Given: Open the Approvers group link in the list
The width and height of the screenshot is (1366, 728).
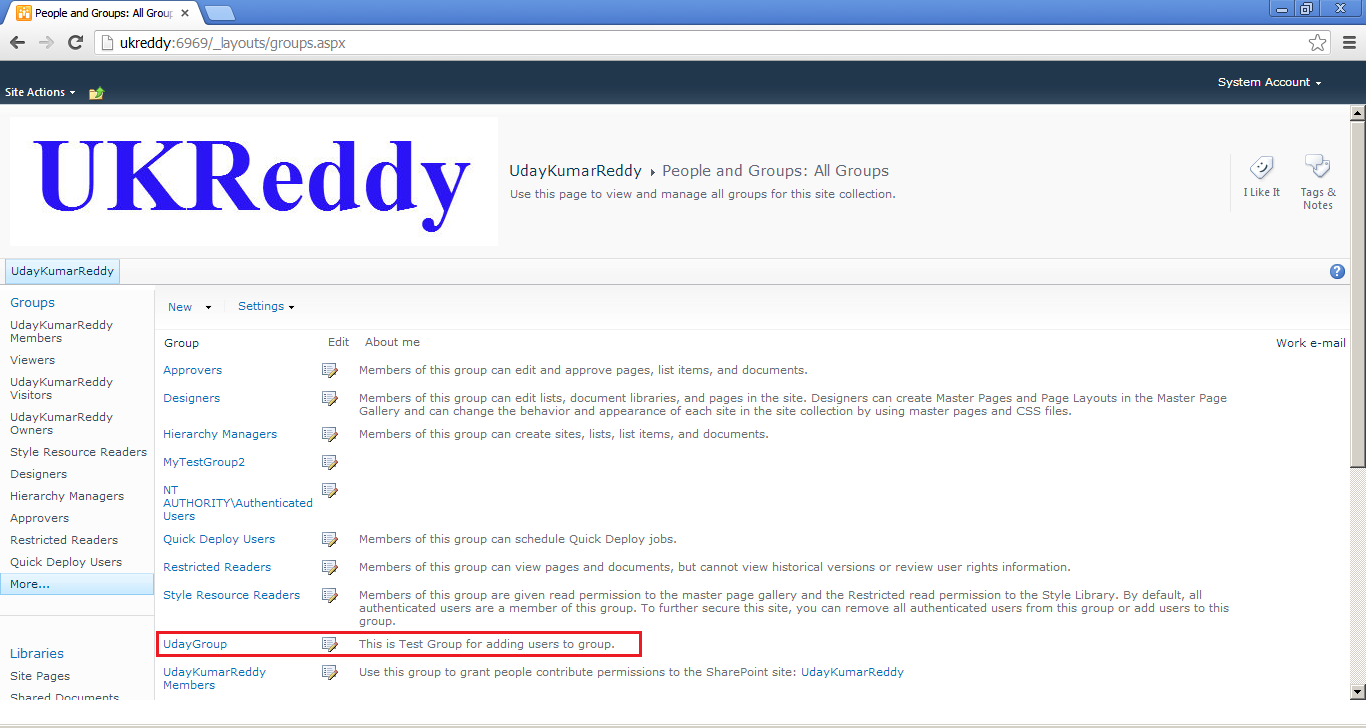Looking at the screenshot, I should [x=193, y=370].
